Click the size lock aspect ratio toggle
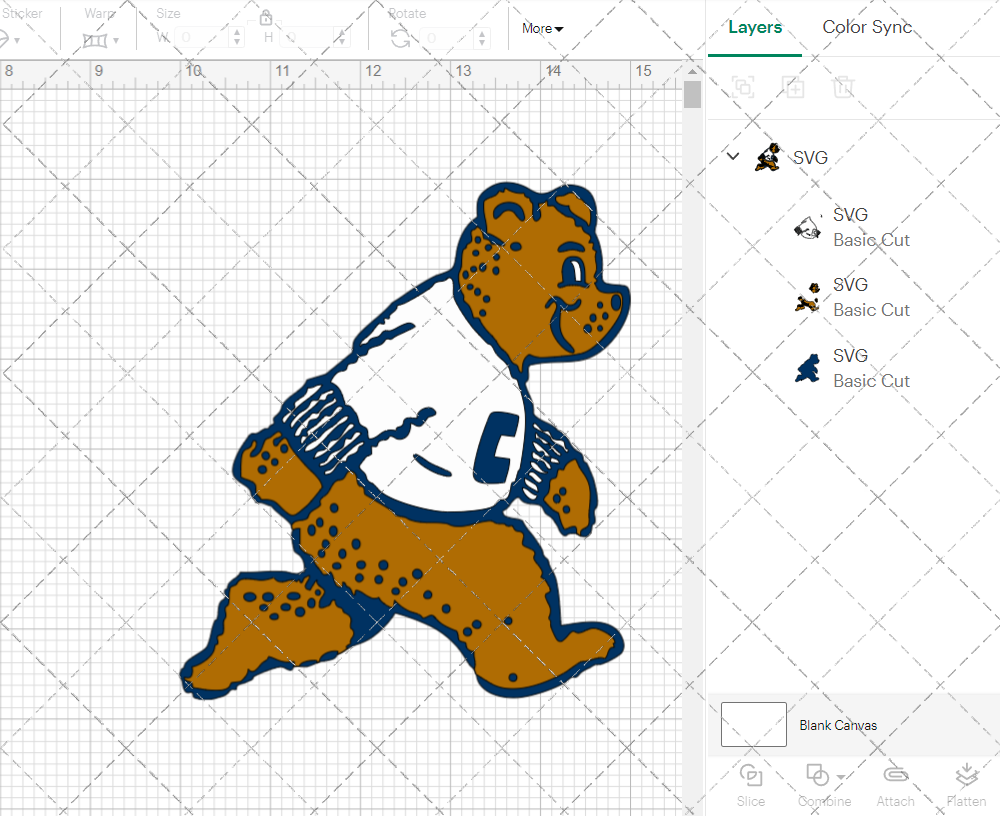 coord(266,17)
